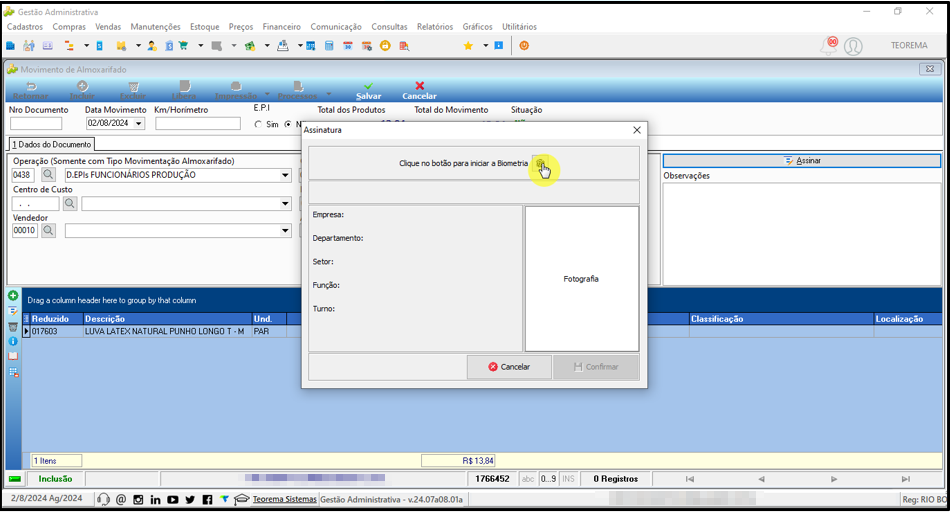
Task: Open the Manutenções menu
Action: pyautogui.click(x=155, y=27)
